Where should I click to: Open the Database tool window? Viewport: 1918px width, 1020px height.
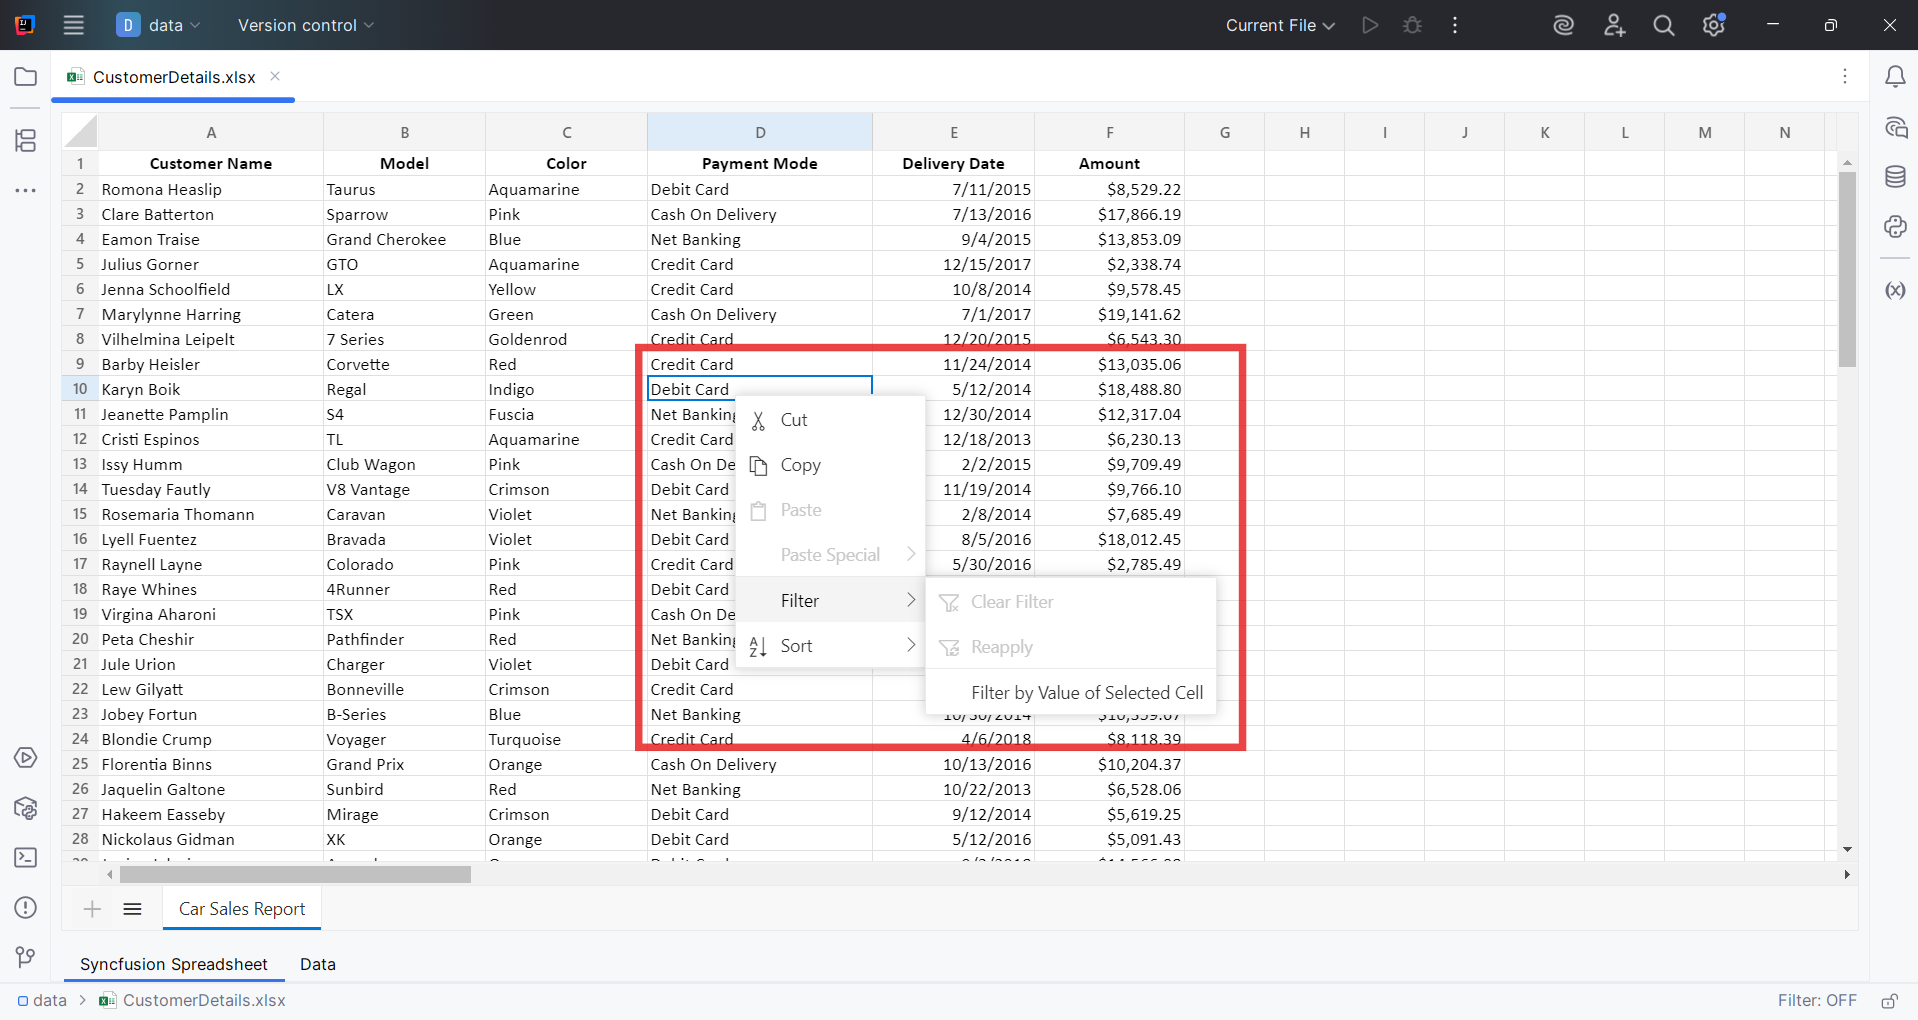click(1896, 177)
